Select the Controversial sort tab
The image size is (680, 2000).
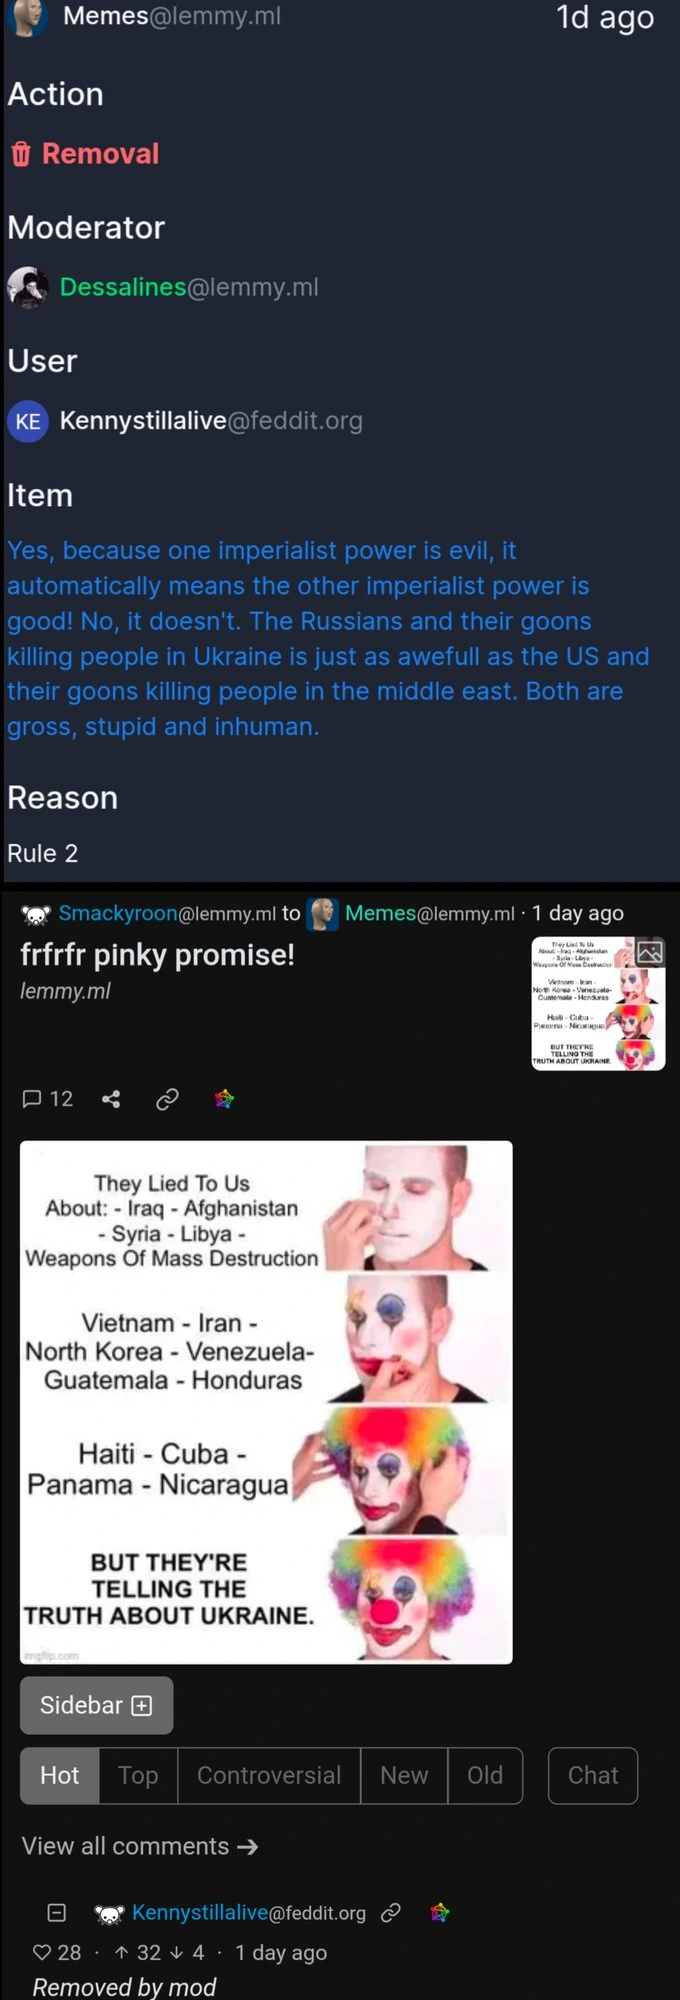click(x=269, y=1775)
